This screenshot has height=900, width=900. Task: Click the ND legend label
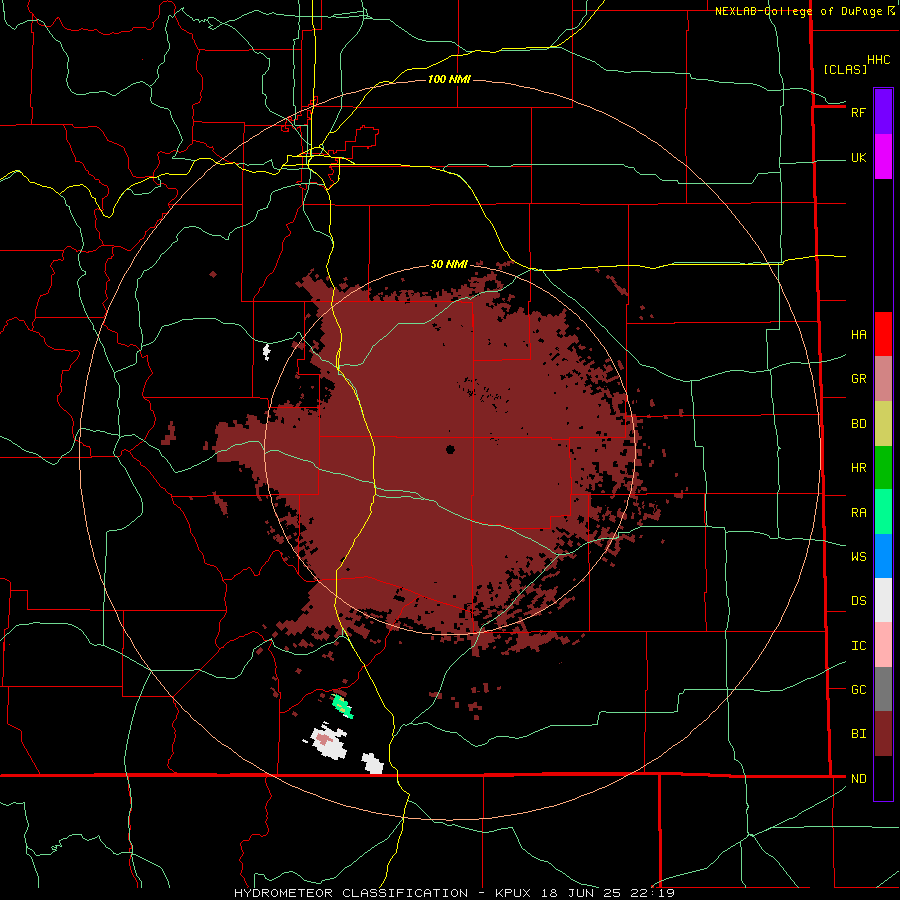point(858,779)
